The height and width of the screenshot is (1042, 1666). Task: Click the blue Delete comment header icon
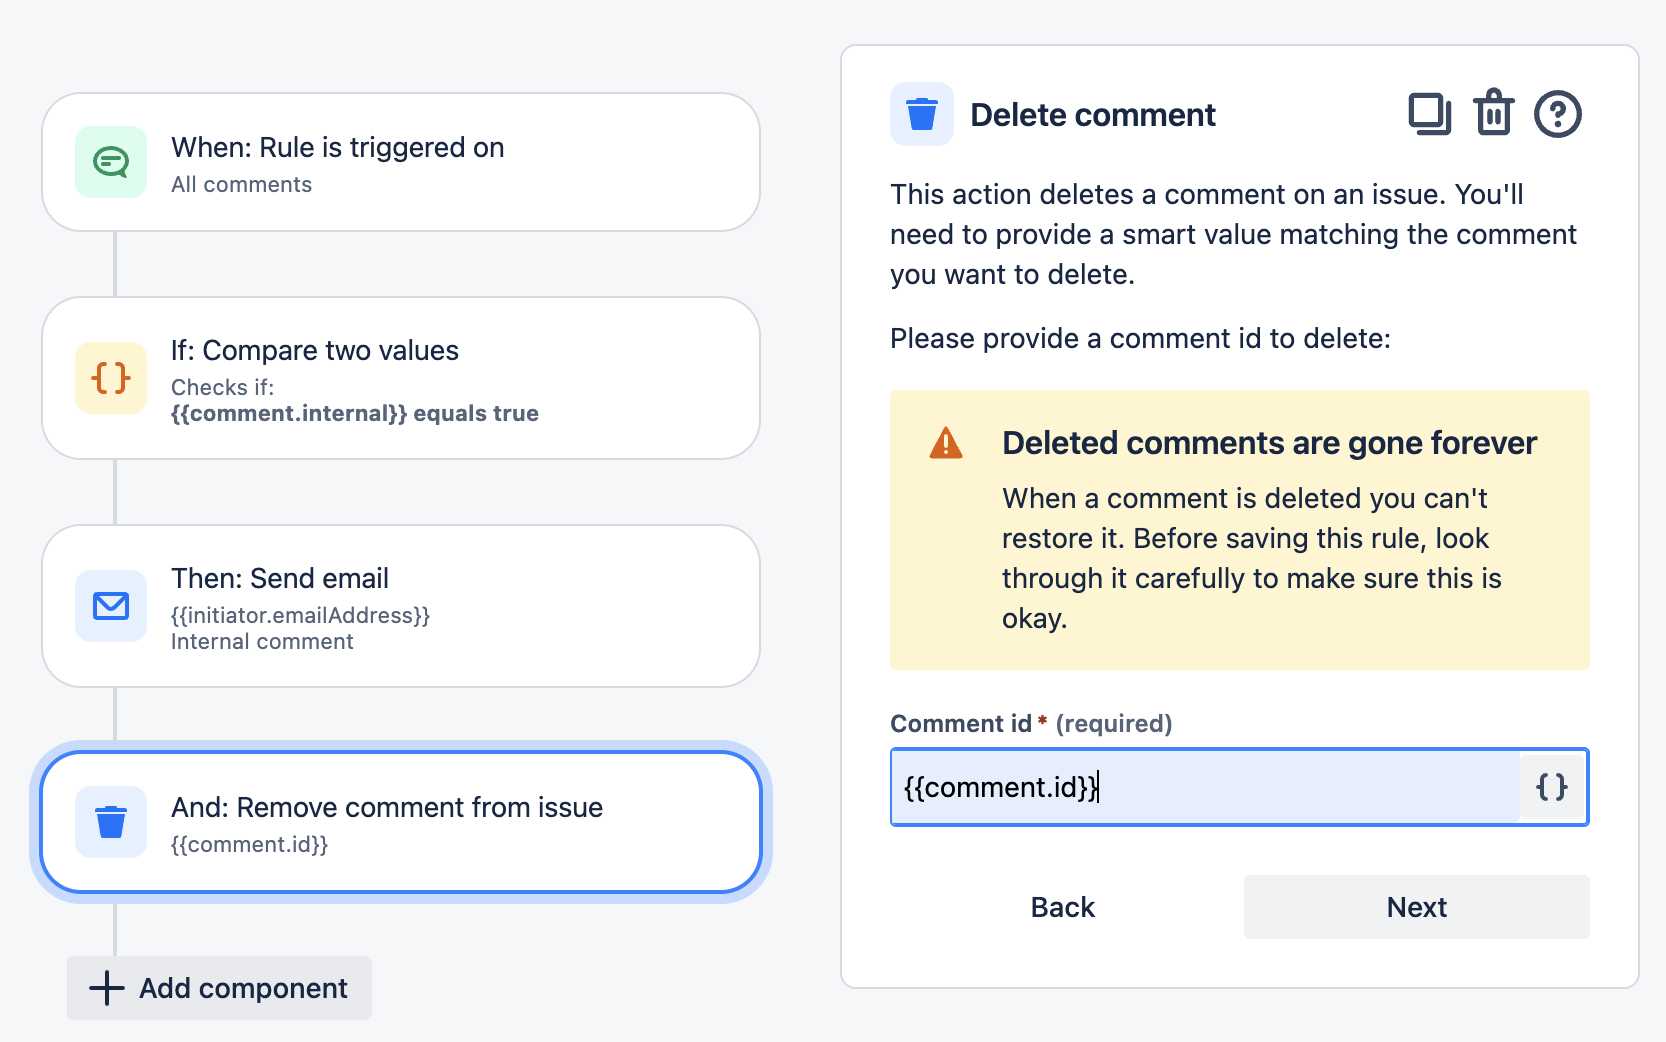[921, 114]
